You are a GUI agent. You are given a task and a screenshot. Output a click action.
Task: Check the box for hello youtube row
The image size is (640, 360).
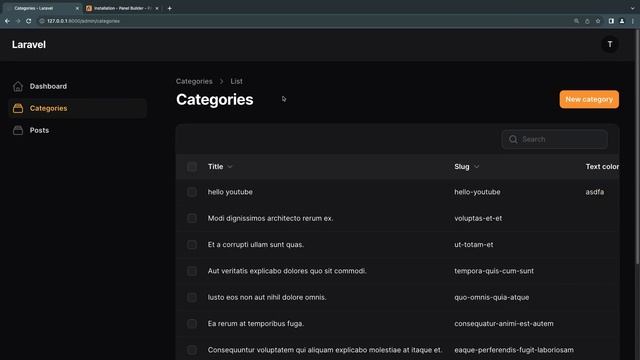click(x=192, y=192)
